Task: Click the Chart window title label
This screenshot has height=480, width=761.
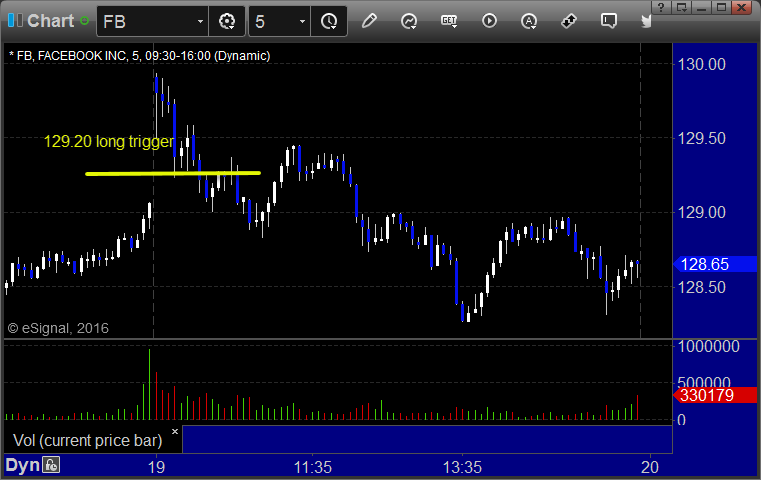Action: 50,21
